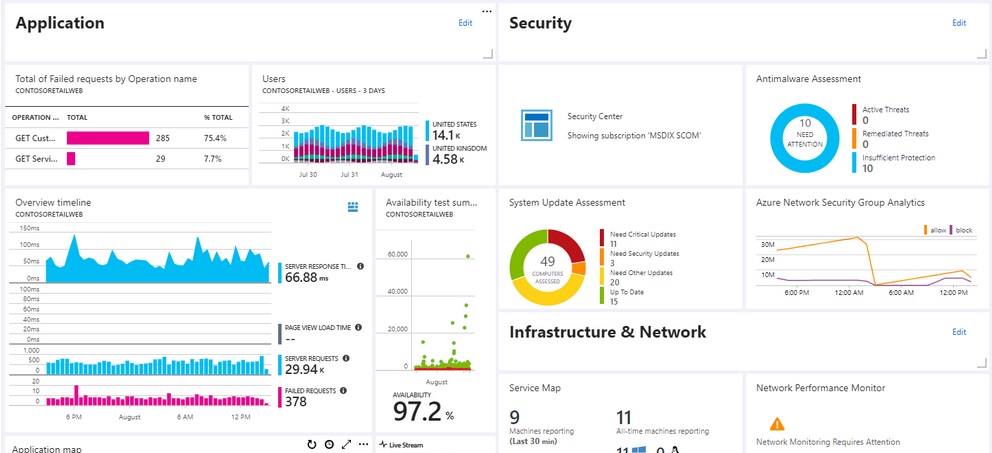
Task: Click the 7.7% total cell
Action: (212, 159)
